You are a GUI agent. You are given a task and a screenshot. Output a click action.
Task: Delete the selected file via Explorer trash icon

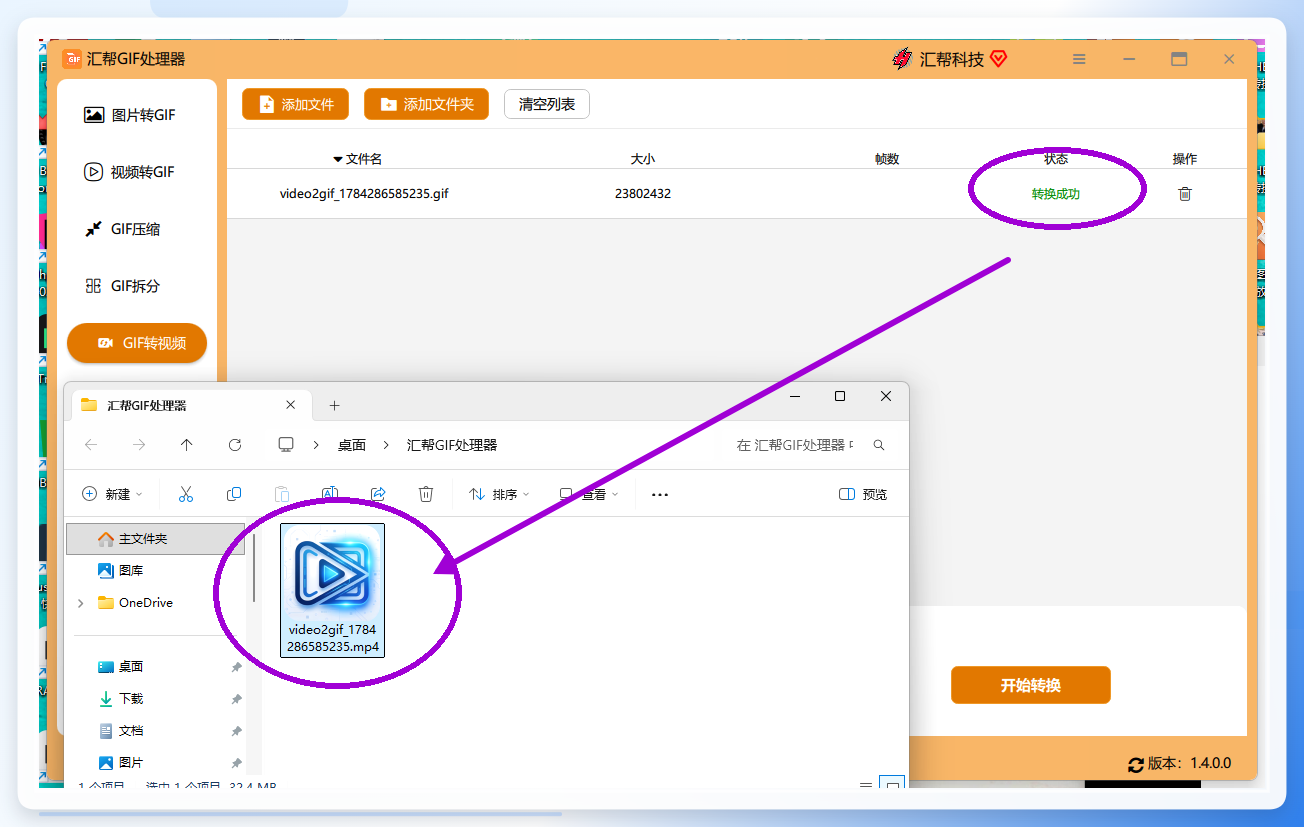pos(426,494)
